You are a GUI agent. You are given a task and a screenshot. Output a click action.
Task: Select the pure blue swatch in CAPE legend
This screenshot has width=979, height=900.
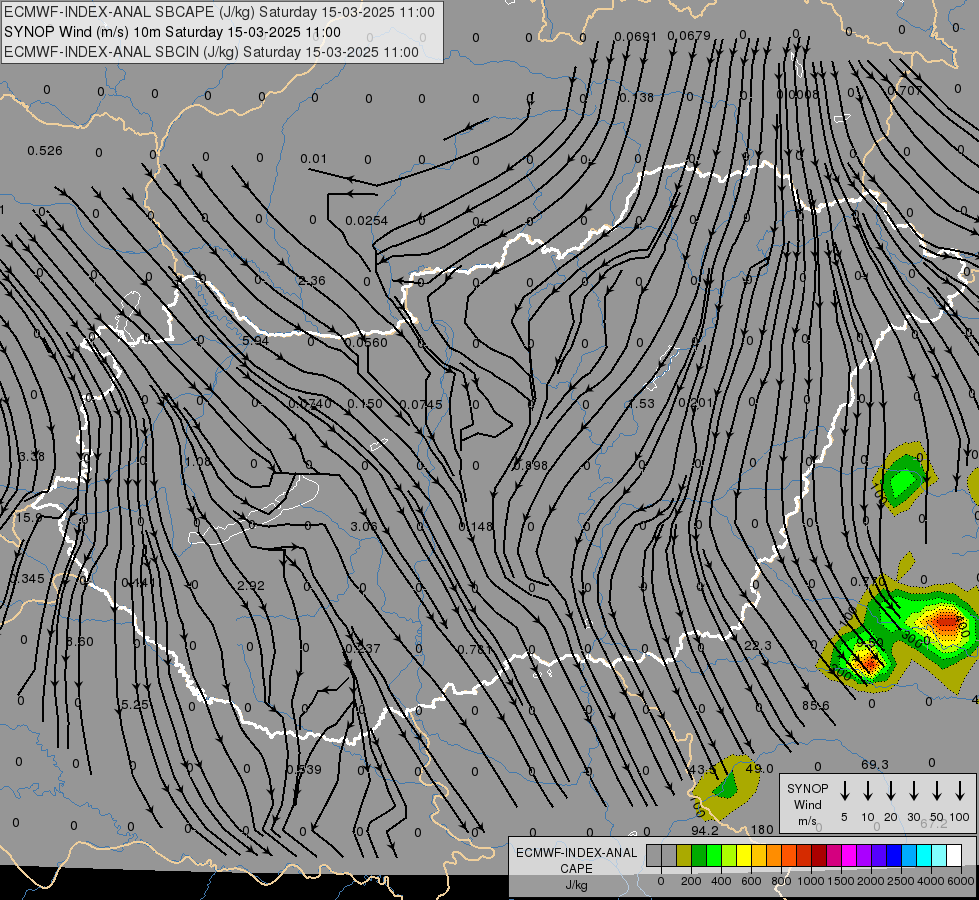(894, 855)
